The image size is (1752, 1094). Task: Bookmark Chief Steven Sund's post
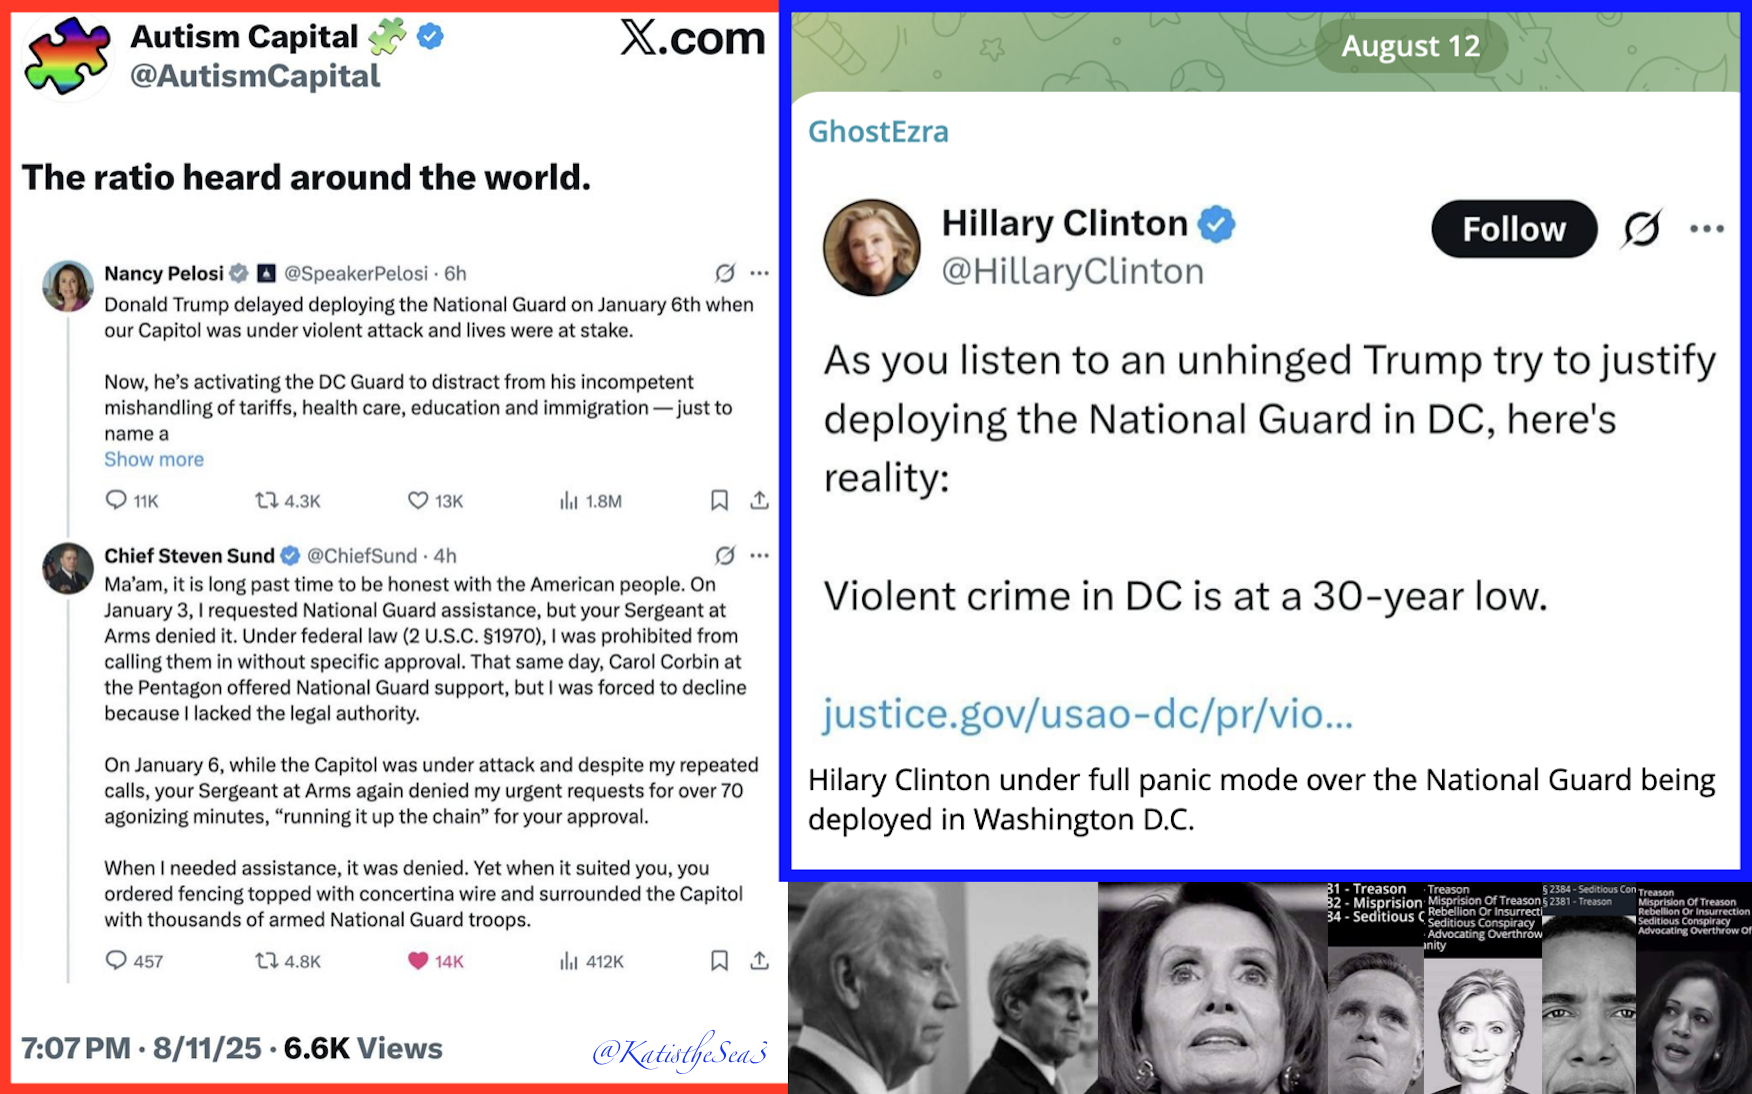[719, 960]
